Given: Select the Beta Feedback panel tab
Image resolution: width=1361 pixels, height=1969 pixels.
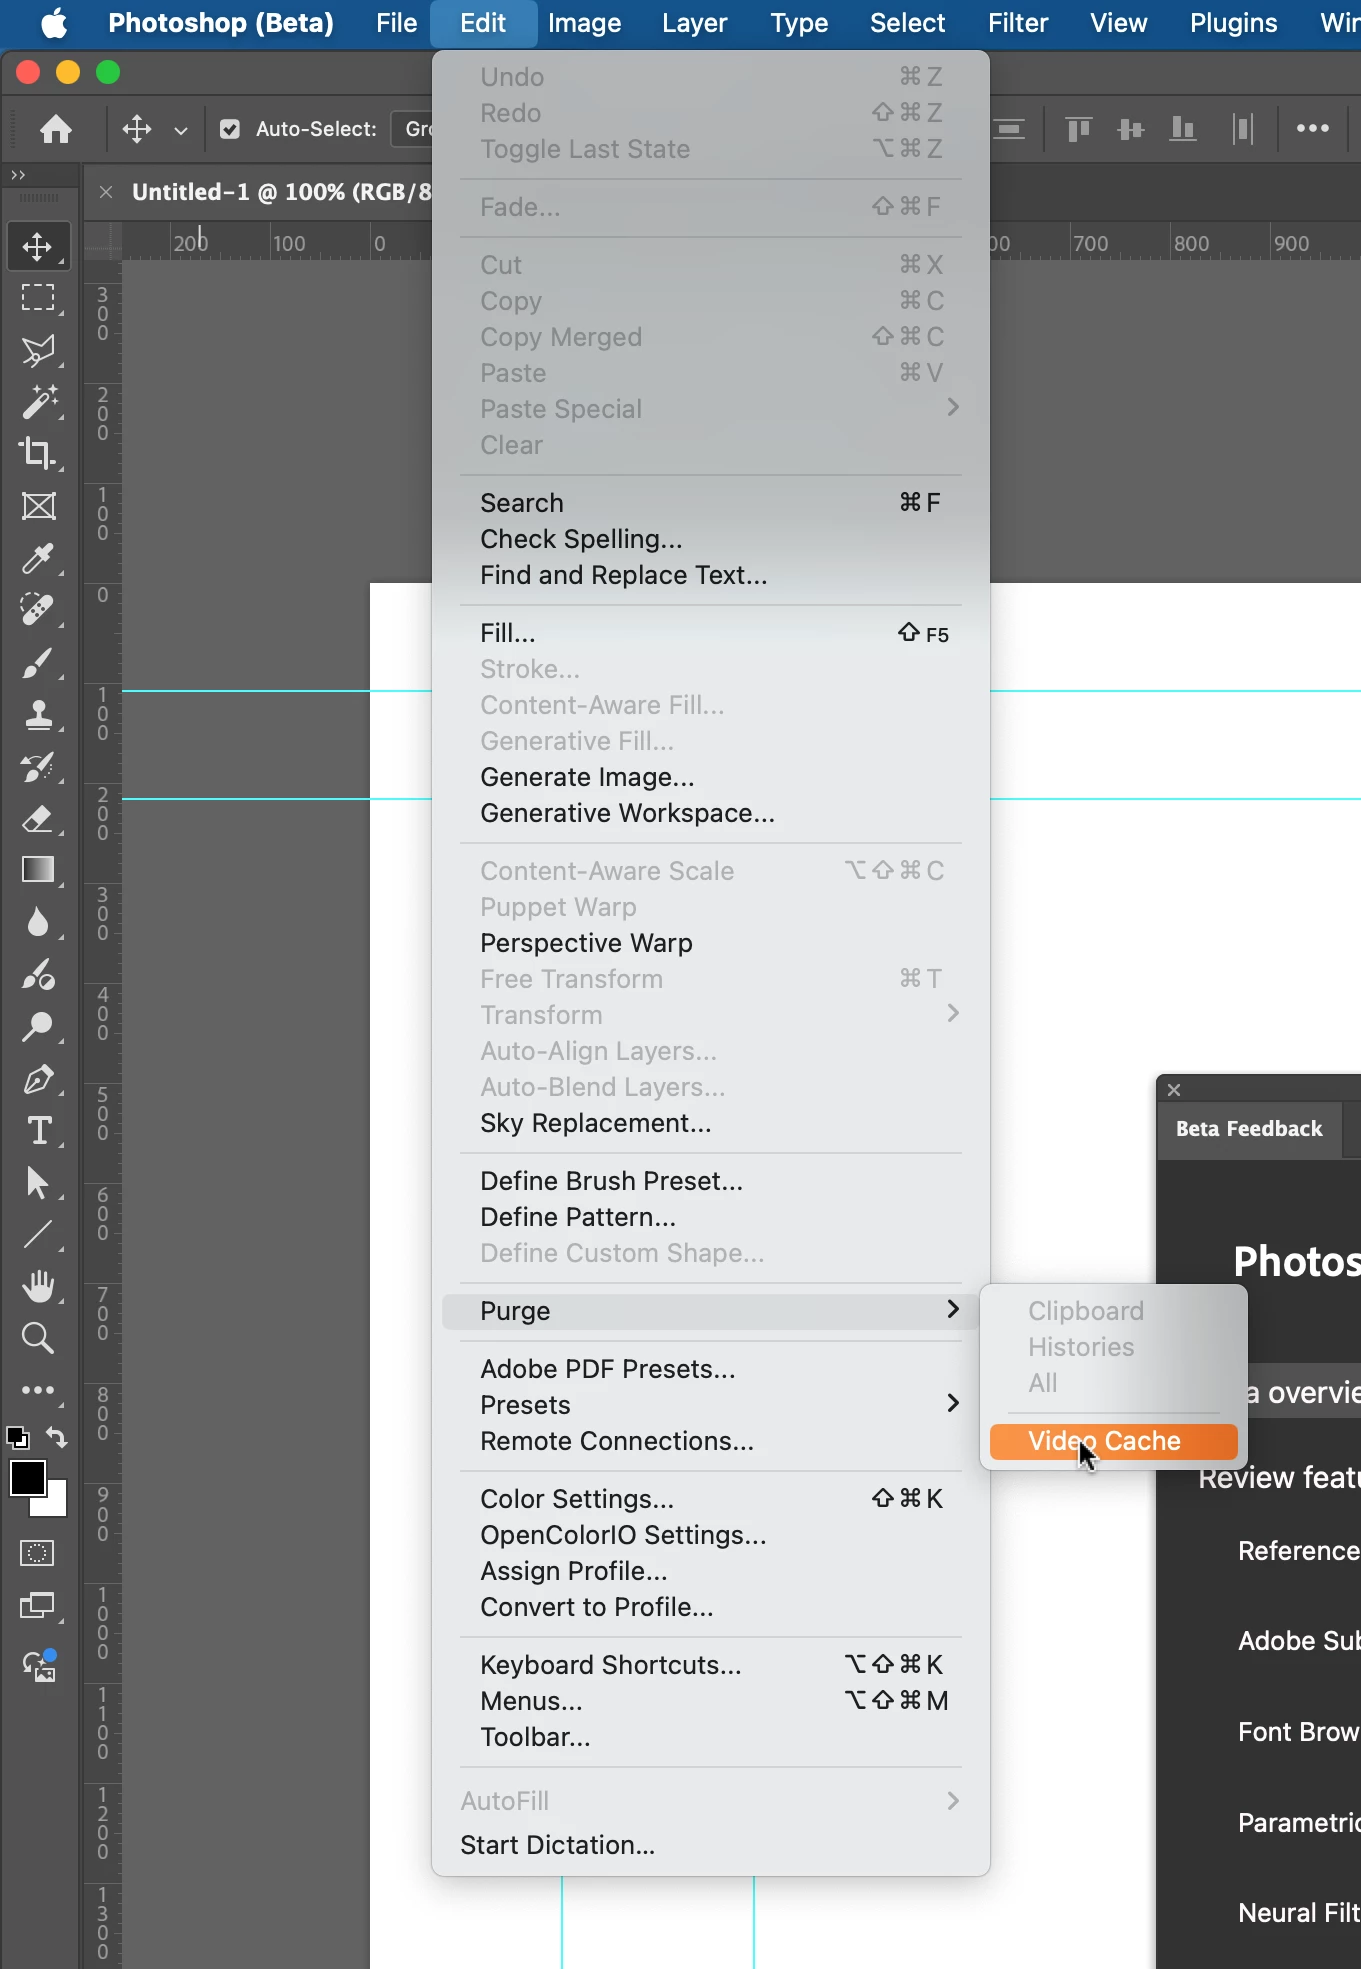Looking at the screenshot, I should (1249, 1129).
